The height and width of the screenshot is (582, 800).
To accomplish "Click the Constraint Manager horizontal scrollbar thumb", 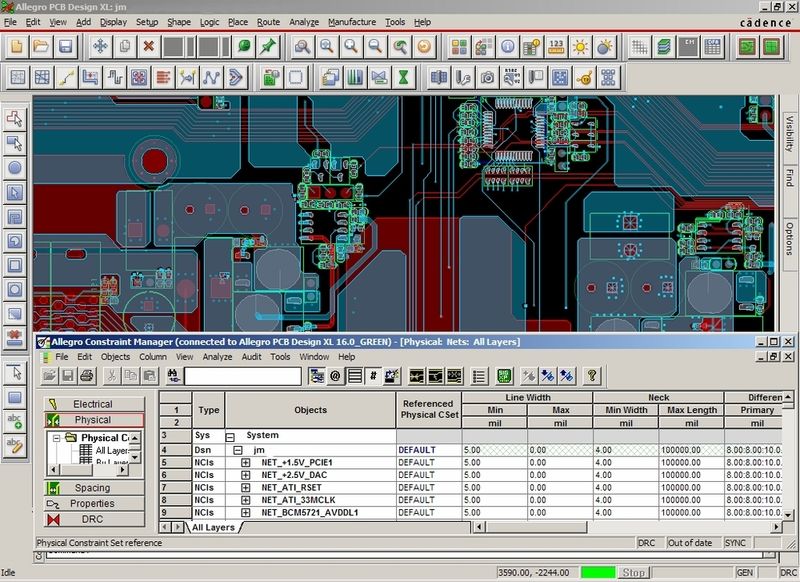I will pos(537,526).
